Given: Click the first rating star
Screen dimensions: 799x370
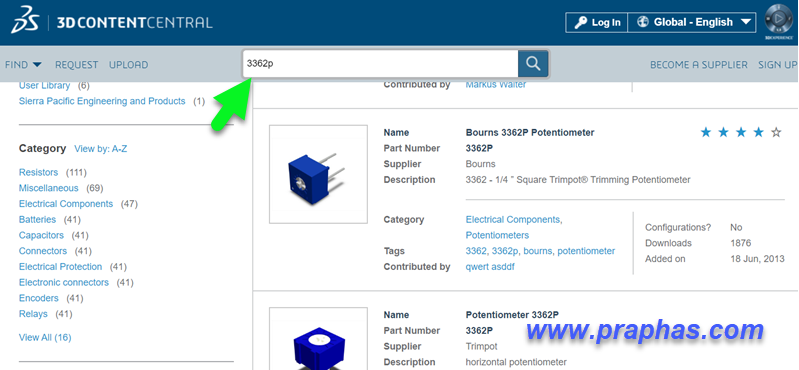Looking at the screenshot, I should [x=706, y=133].
